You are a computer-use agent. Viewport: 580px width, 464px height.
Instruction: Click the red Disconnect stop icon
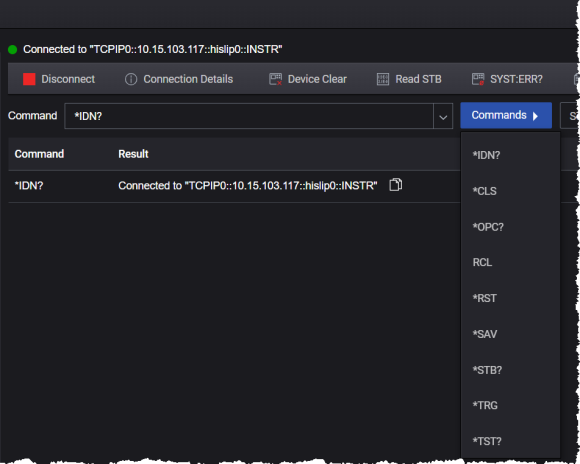click(x=29, y=79)
